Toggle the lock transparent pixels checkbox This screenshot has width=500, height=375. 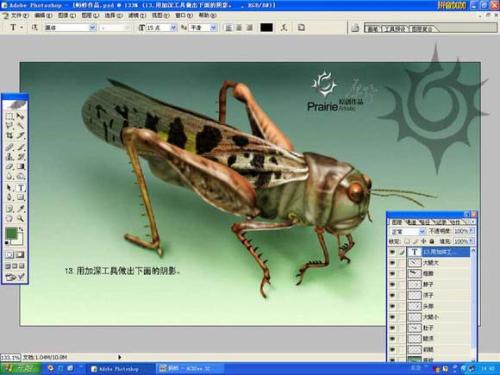[407, 241]
